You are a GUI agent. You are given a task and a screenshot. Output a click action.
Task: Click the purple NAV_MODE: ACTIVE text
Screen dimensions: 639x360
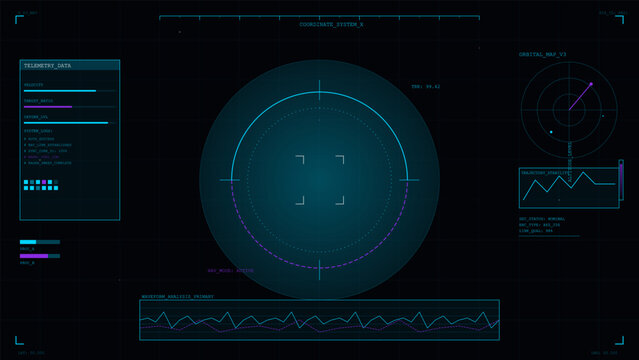(x=230, y=270)
